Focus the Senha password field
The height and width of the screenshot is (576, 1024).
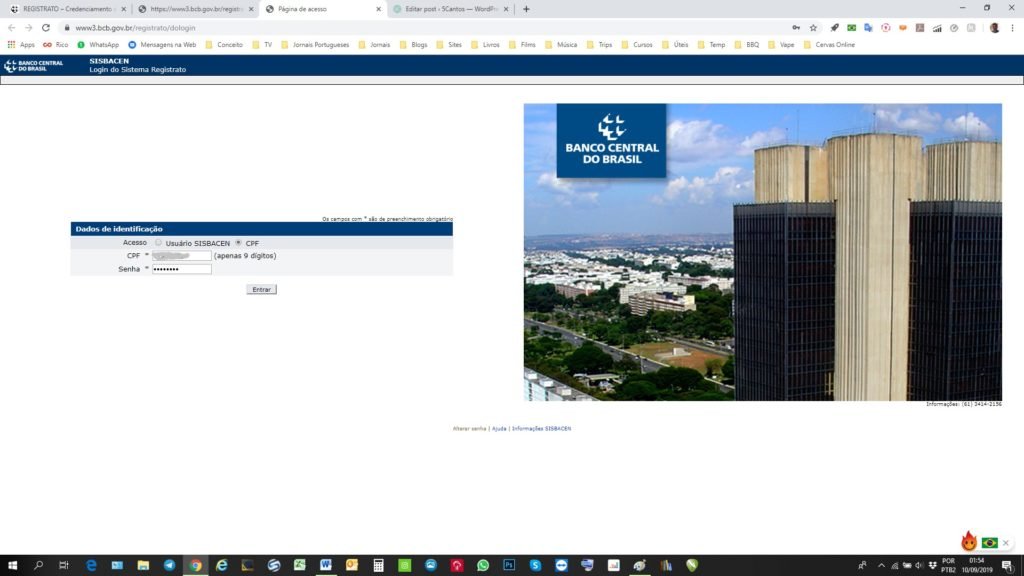[182, 269]
